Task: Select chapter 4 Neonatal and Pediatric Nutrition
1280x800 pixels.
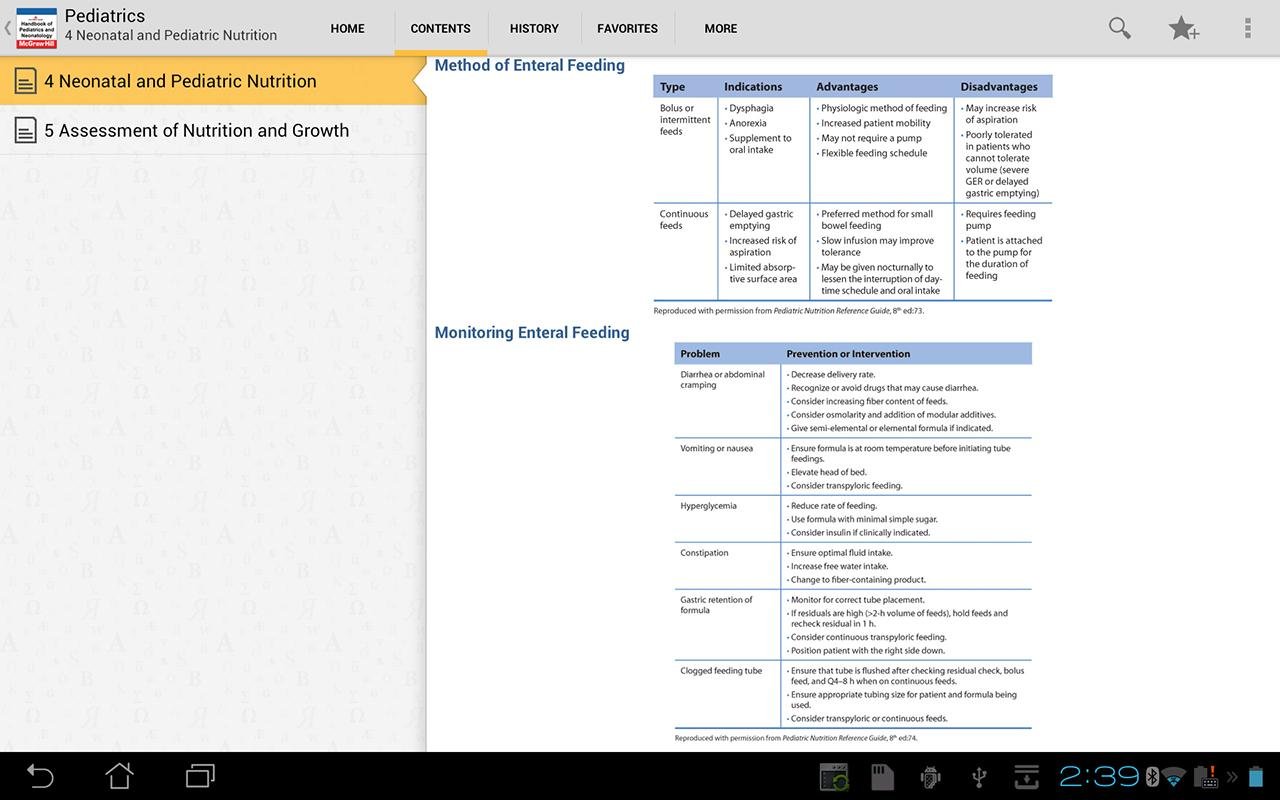Action: [213, 81]
